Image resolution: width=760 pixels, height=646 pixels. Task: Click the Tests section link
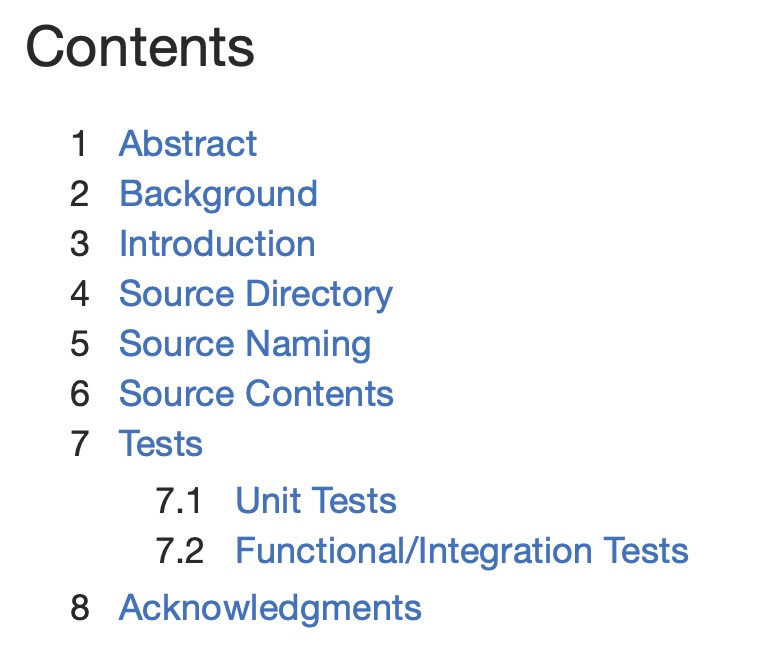pyautogui.click(x=161, y=444)
